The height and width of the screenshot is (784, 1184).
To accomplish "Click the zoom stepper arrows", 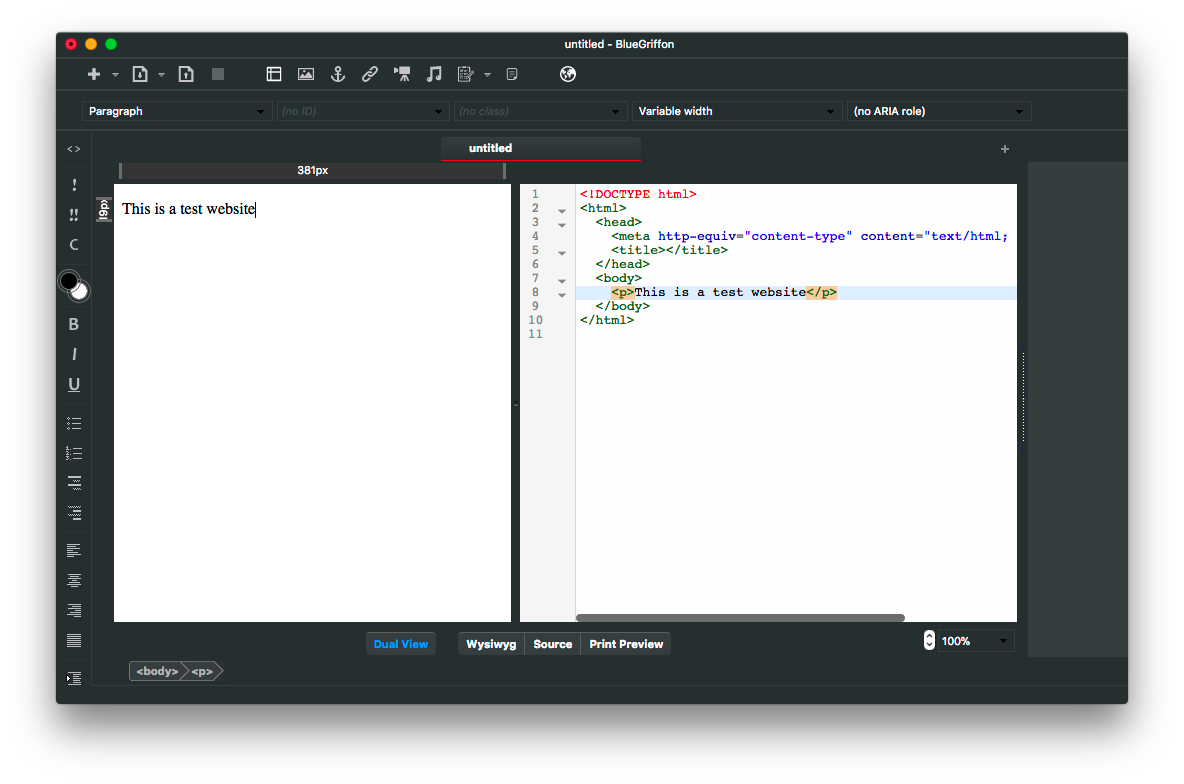I will tap(929, 640).
